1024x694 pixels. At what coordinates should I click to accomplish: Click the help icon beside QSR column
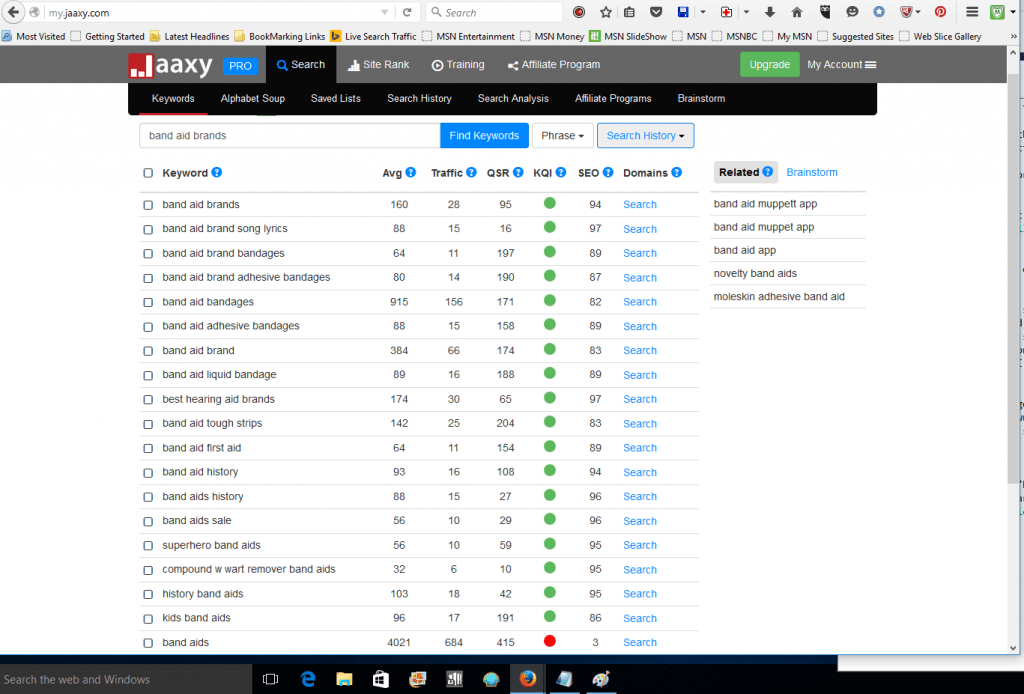[518, 173]
